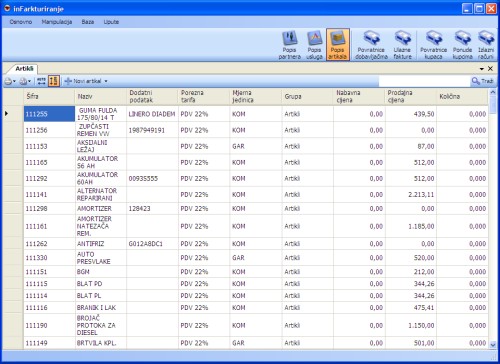Click cell 128423
This screenshot has height=364, width=500.
tap(152, 209)
